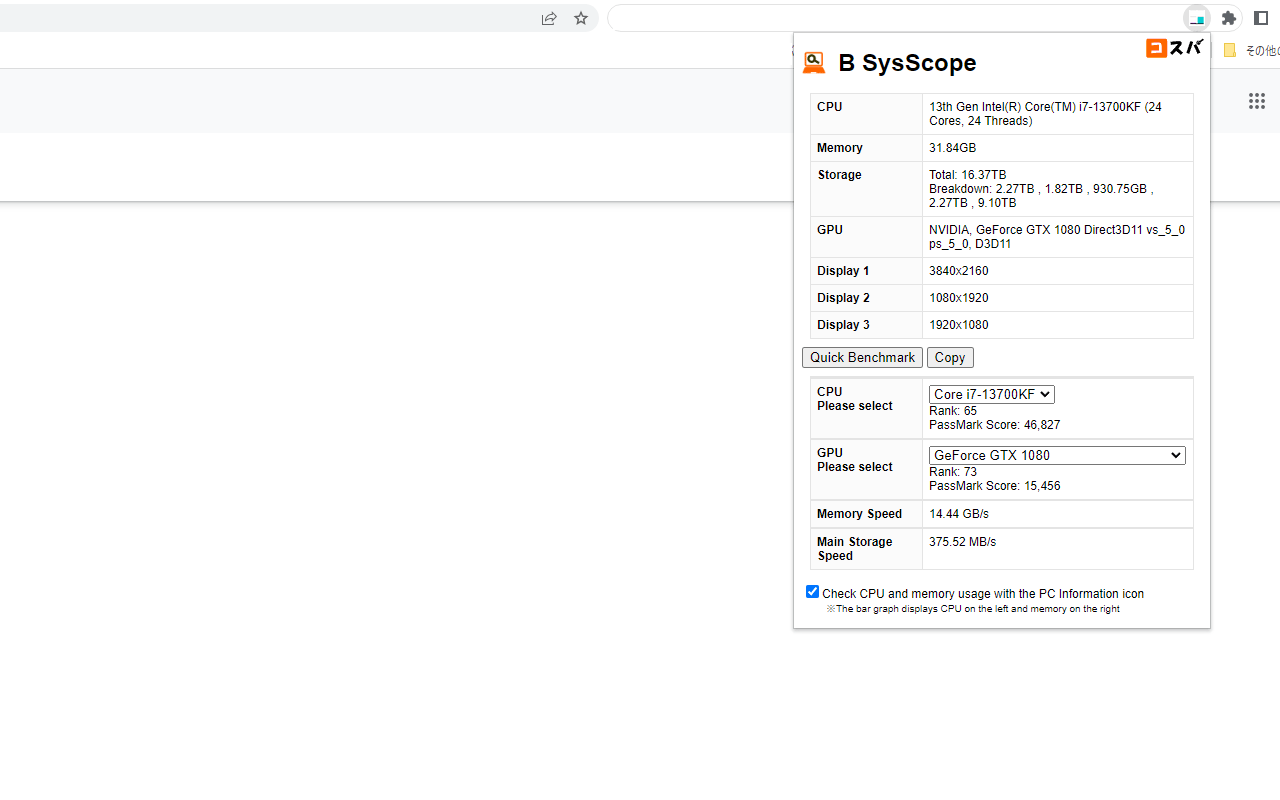Open the Core i7-13700KF CPU dropdown
1280x800 pixels.
[x=992, y=394]
